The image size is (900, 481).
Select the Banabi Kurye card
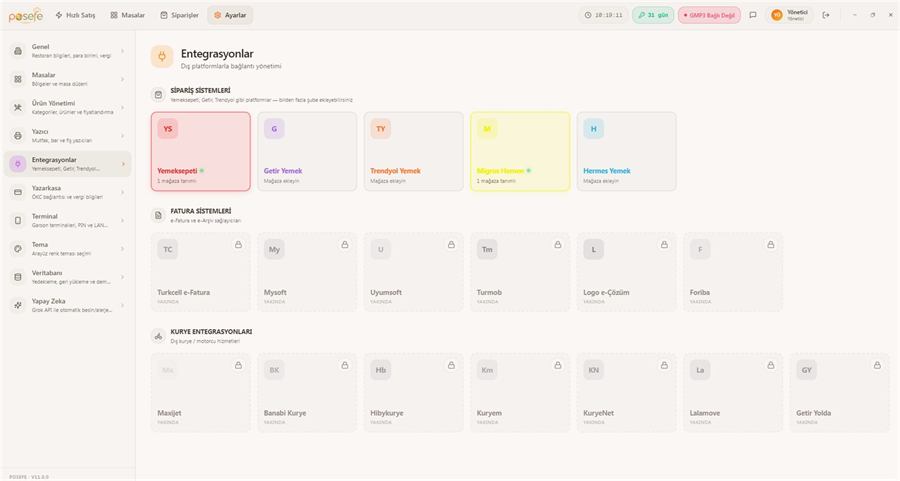[307, 393]
